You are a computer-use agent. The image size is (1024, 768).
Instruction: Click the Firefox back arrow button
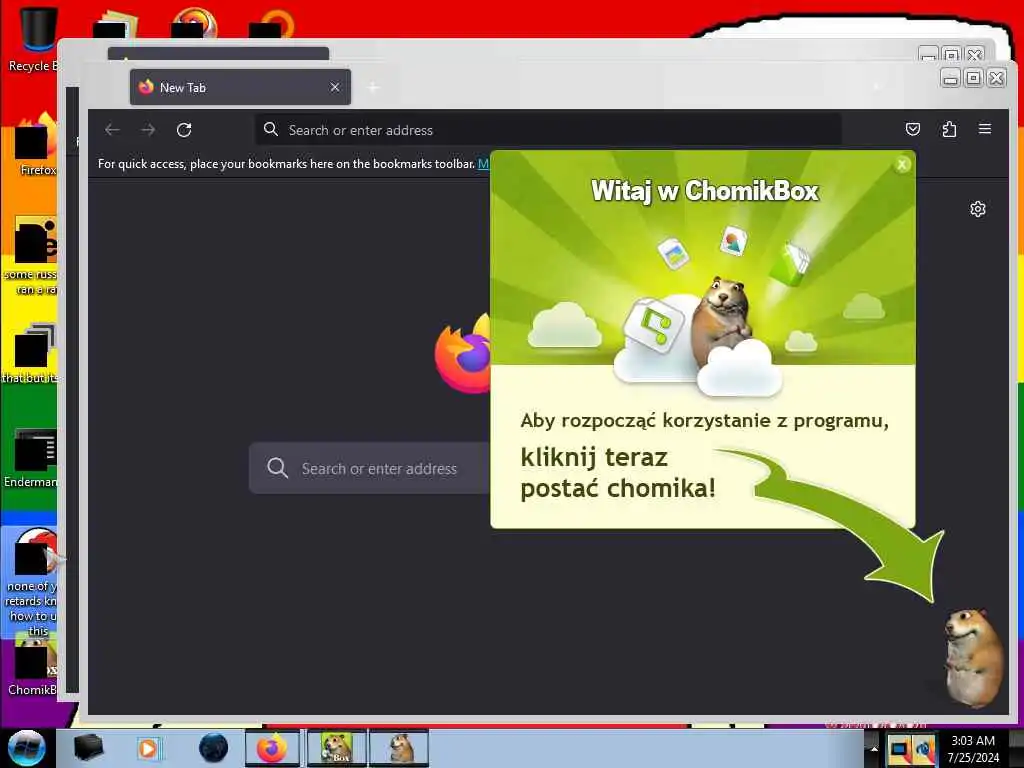coord(112,130)
